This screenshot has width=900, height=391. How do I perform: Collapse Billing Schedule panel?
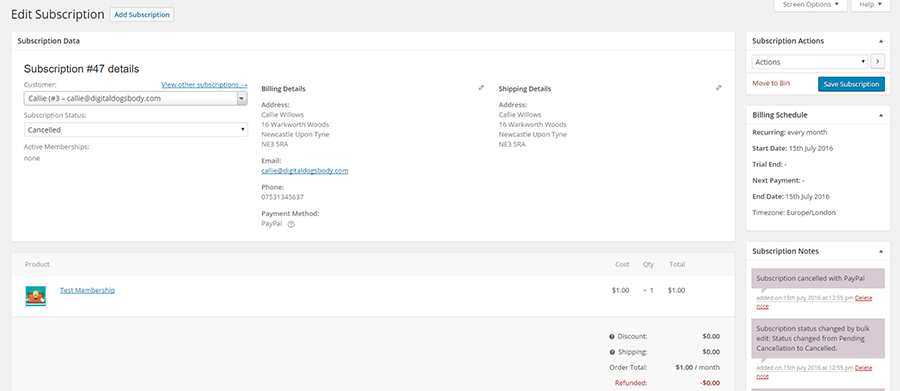pyautogui.click(x=880, y=115)
